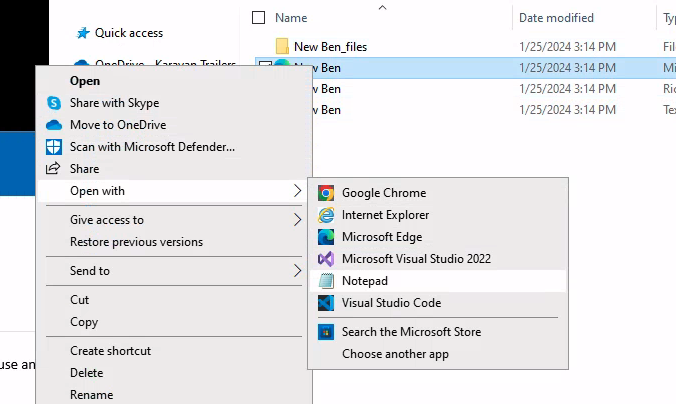Choose Rename from the context menu

pos(91,395)
